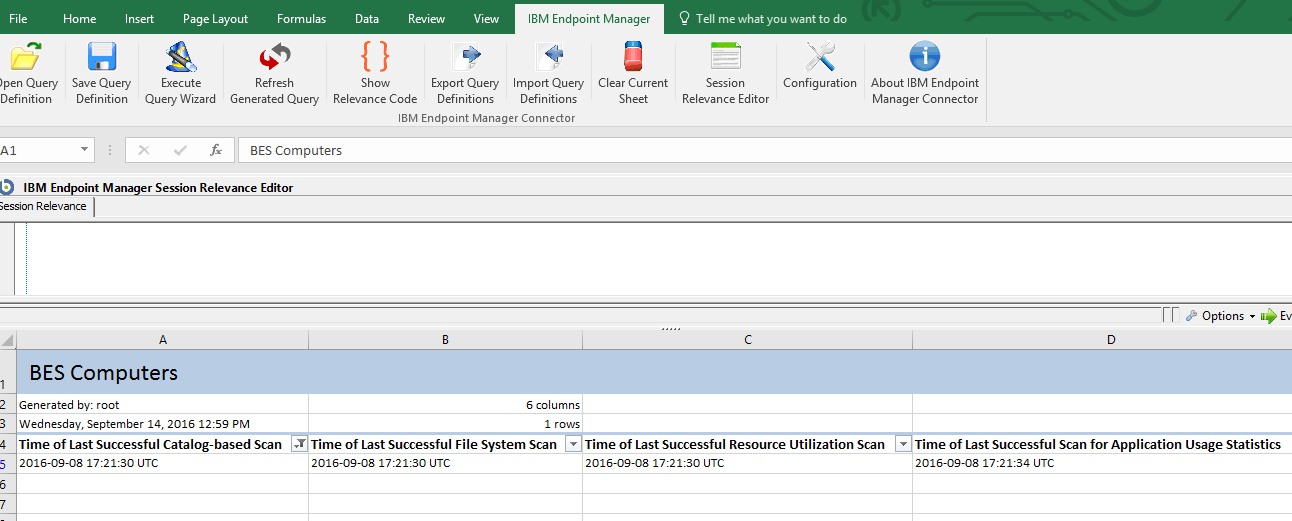The width and height of the screenshot is (1292, 521).
Task: Refresh Generated Query icon
Action: coord(274,56)
